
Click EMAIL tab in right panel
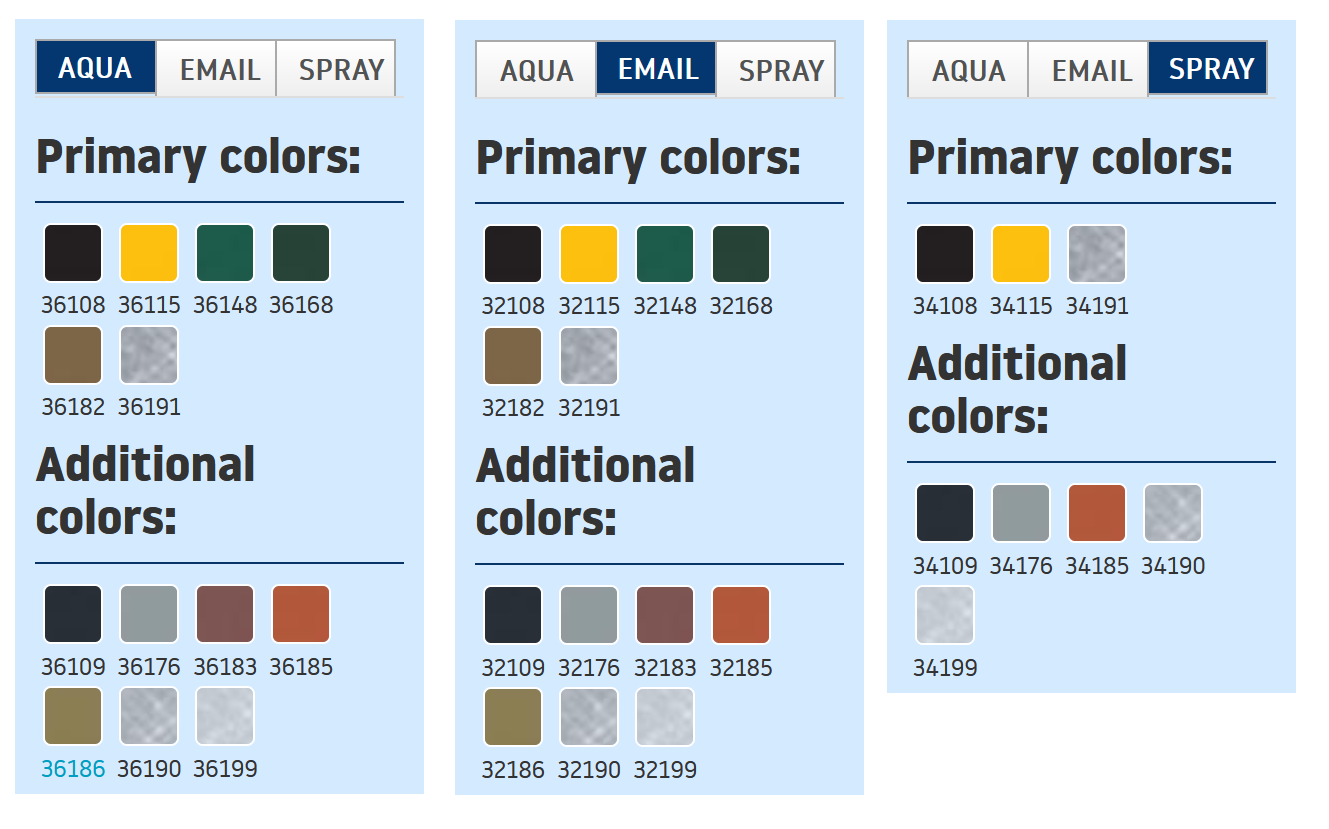(1089, 70)
